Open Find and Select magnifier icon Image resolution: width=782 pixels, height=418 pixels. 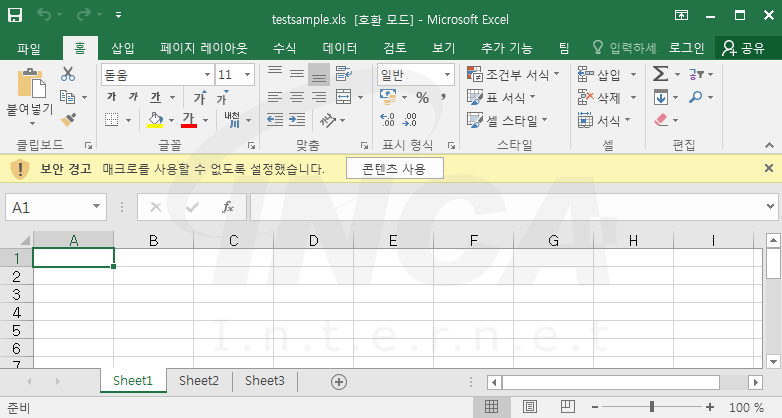[x=696, y=97]
